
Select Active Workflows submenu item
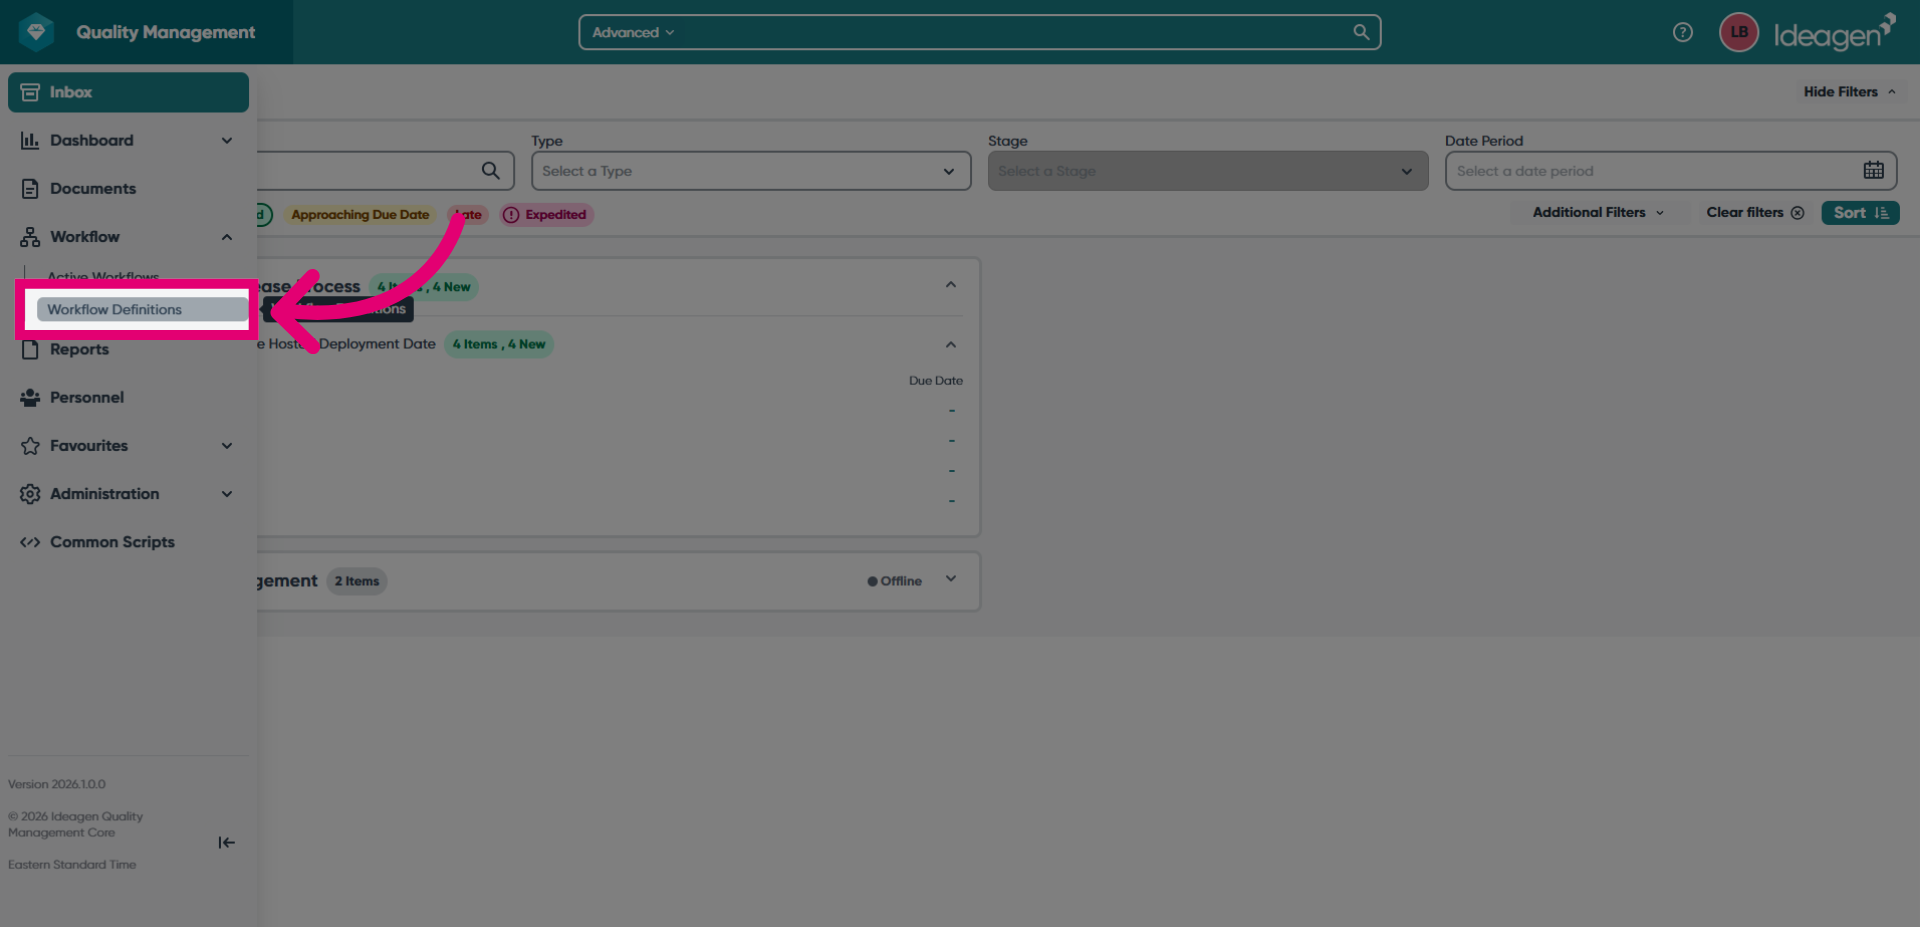103,277
